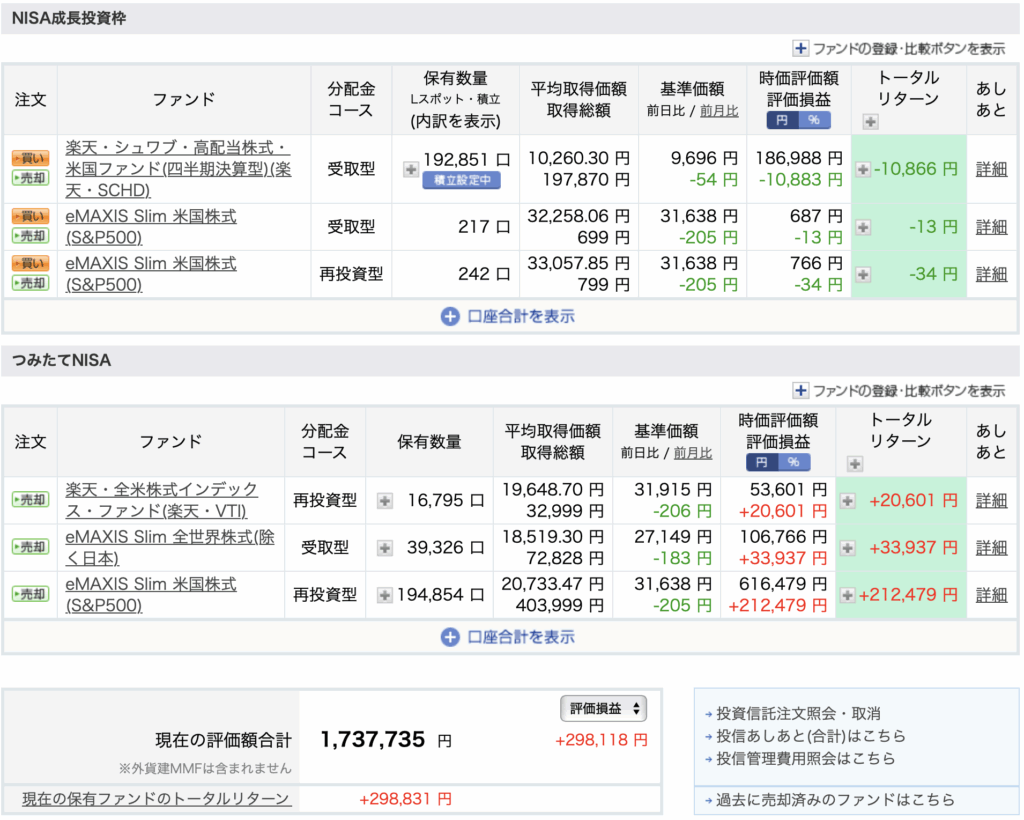Viewport: 1024px width, 820px height.
Task: Expand all total returns in つみたてNISA header
Action: [855, 464]
